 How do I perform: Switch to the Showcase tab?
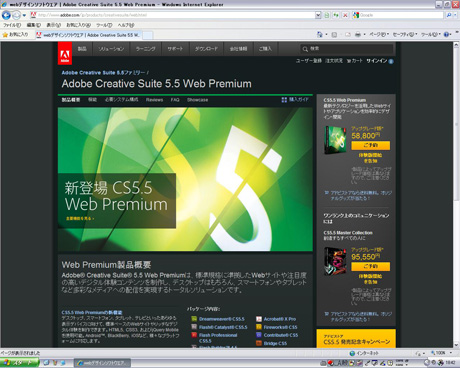197,100
